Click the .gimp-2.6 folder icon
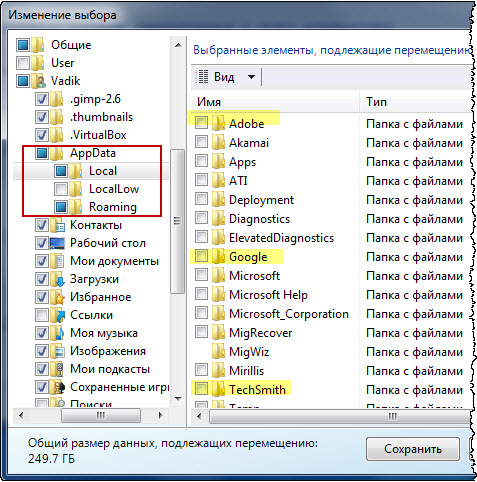This screenshot has height=482, width=477. coord(57,99)
